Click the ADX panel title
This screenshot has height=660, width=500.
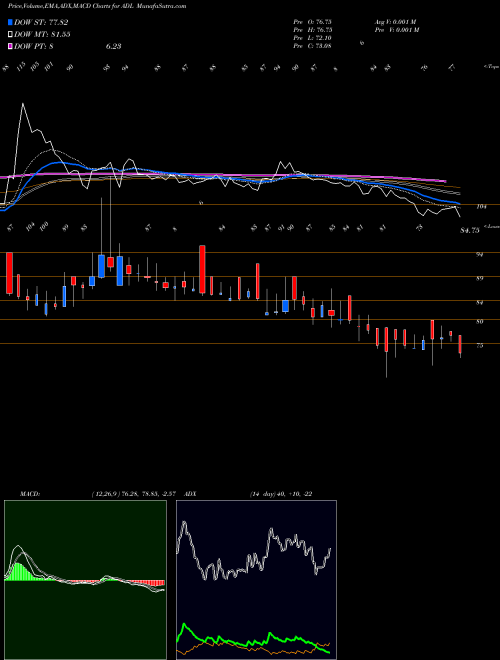190,494
